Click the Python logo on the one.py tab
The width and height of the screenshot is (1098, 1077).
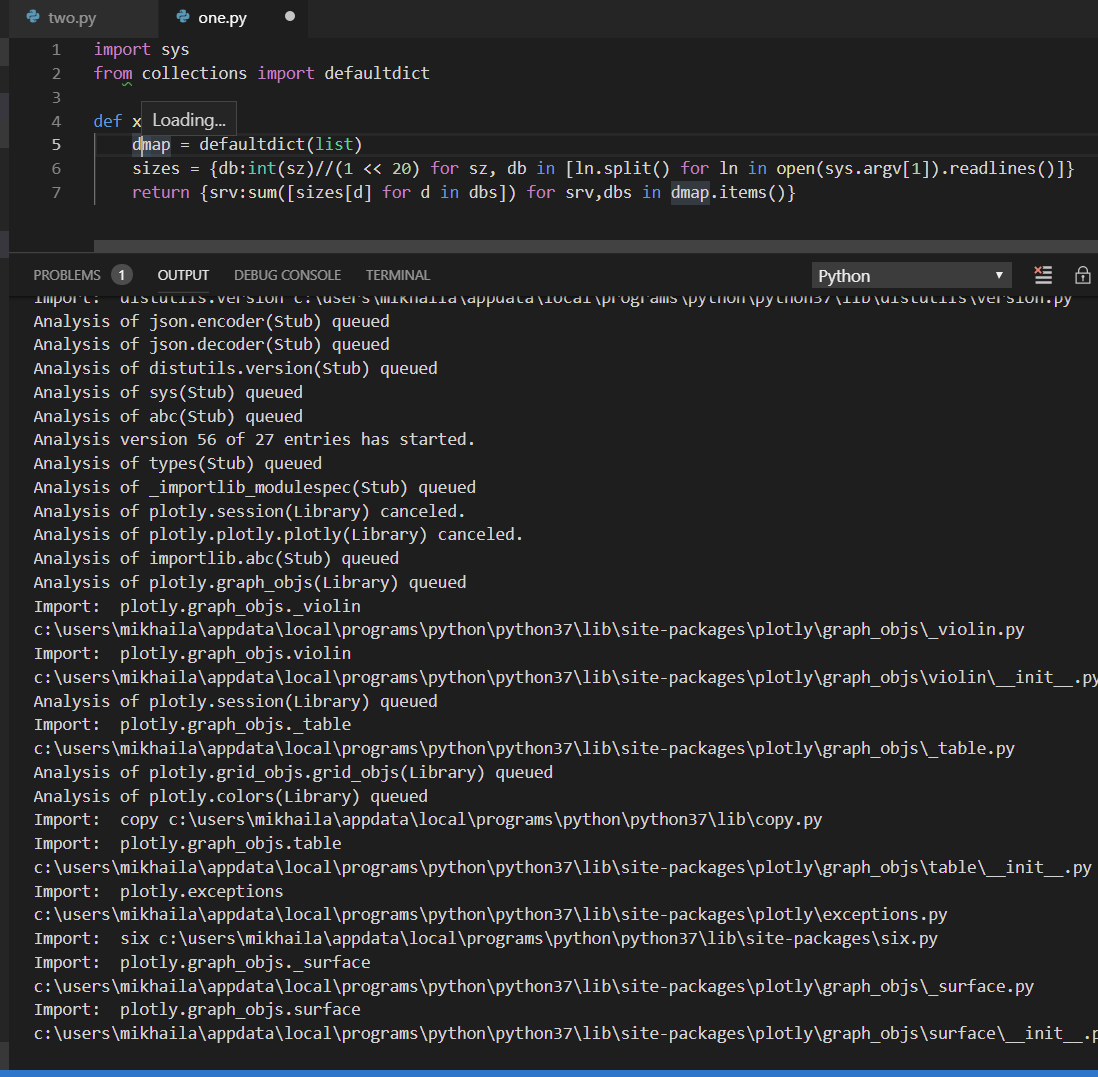pyautogui.click(x=184, y=17)
